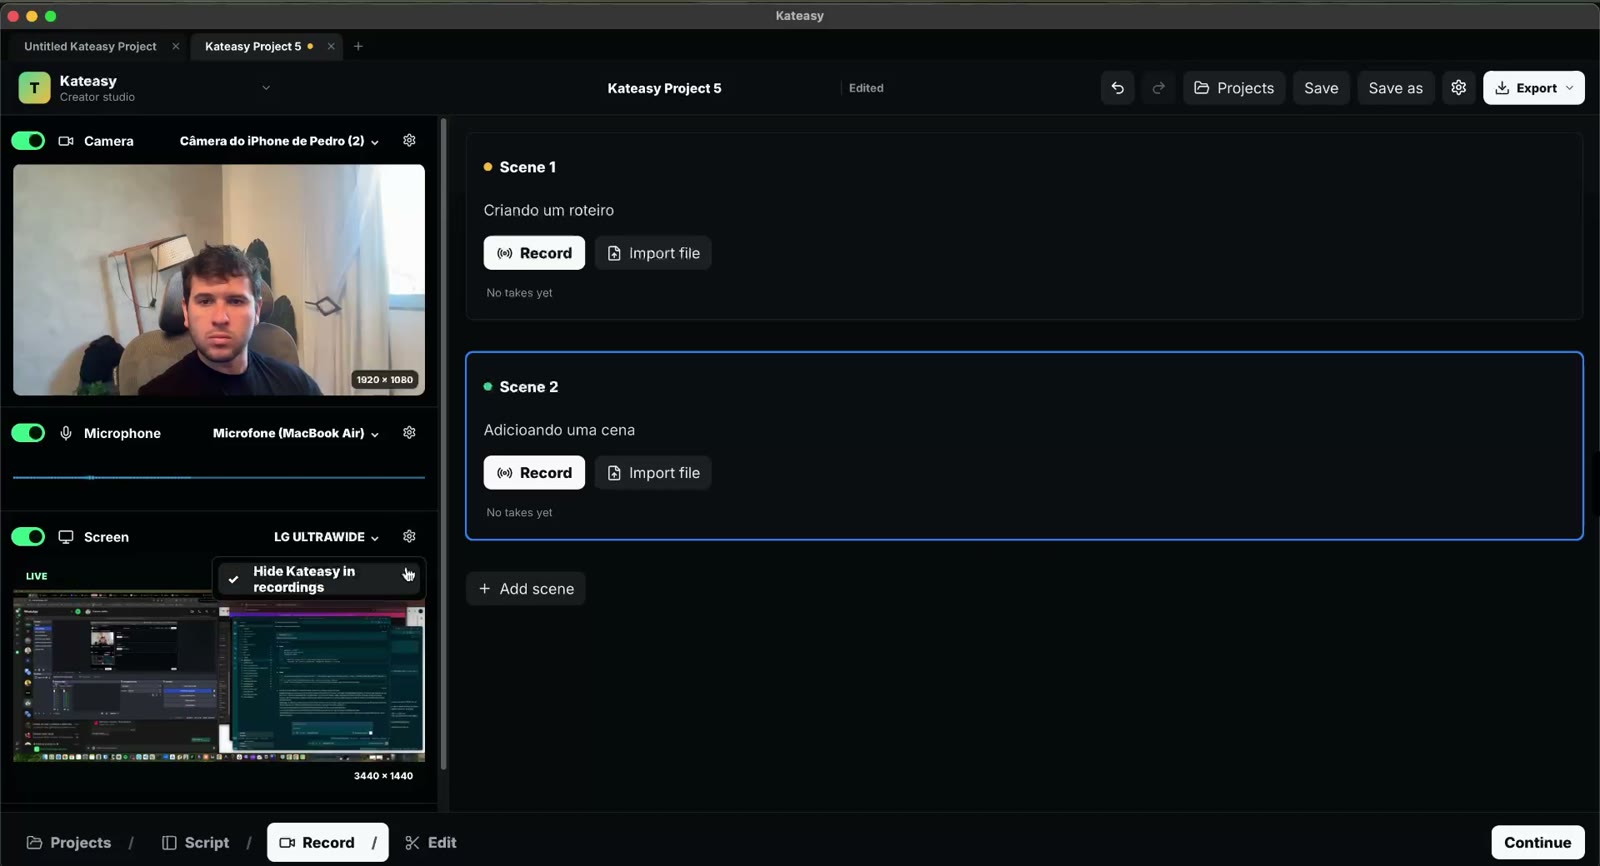Viewport: 1600px width, 866px height.
Task: Open Microphone settings gear
Action: click(x=409, y=433)
